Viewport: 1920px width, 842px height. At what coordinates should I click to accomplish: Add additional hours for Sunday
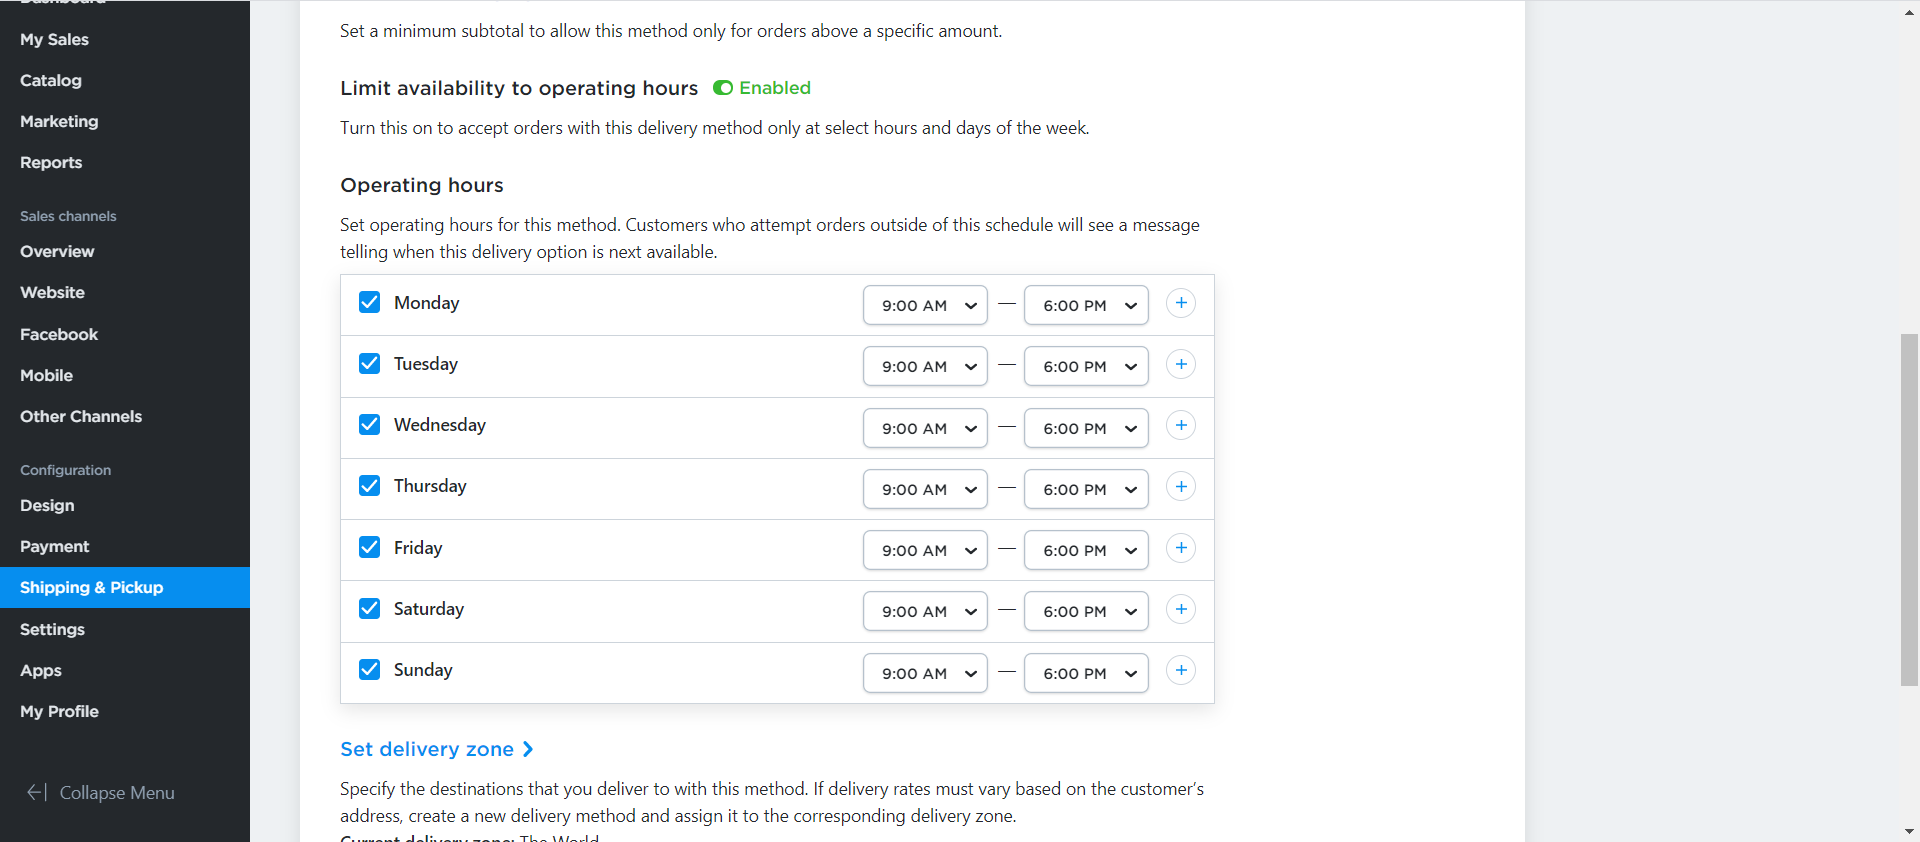pyautogui.click(x=1181, y=671)
